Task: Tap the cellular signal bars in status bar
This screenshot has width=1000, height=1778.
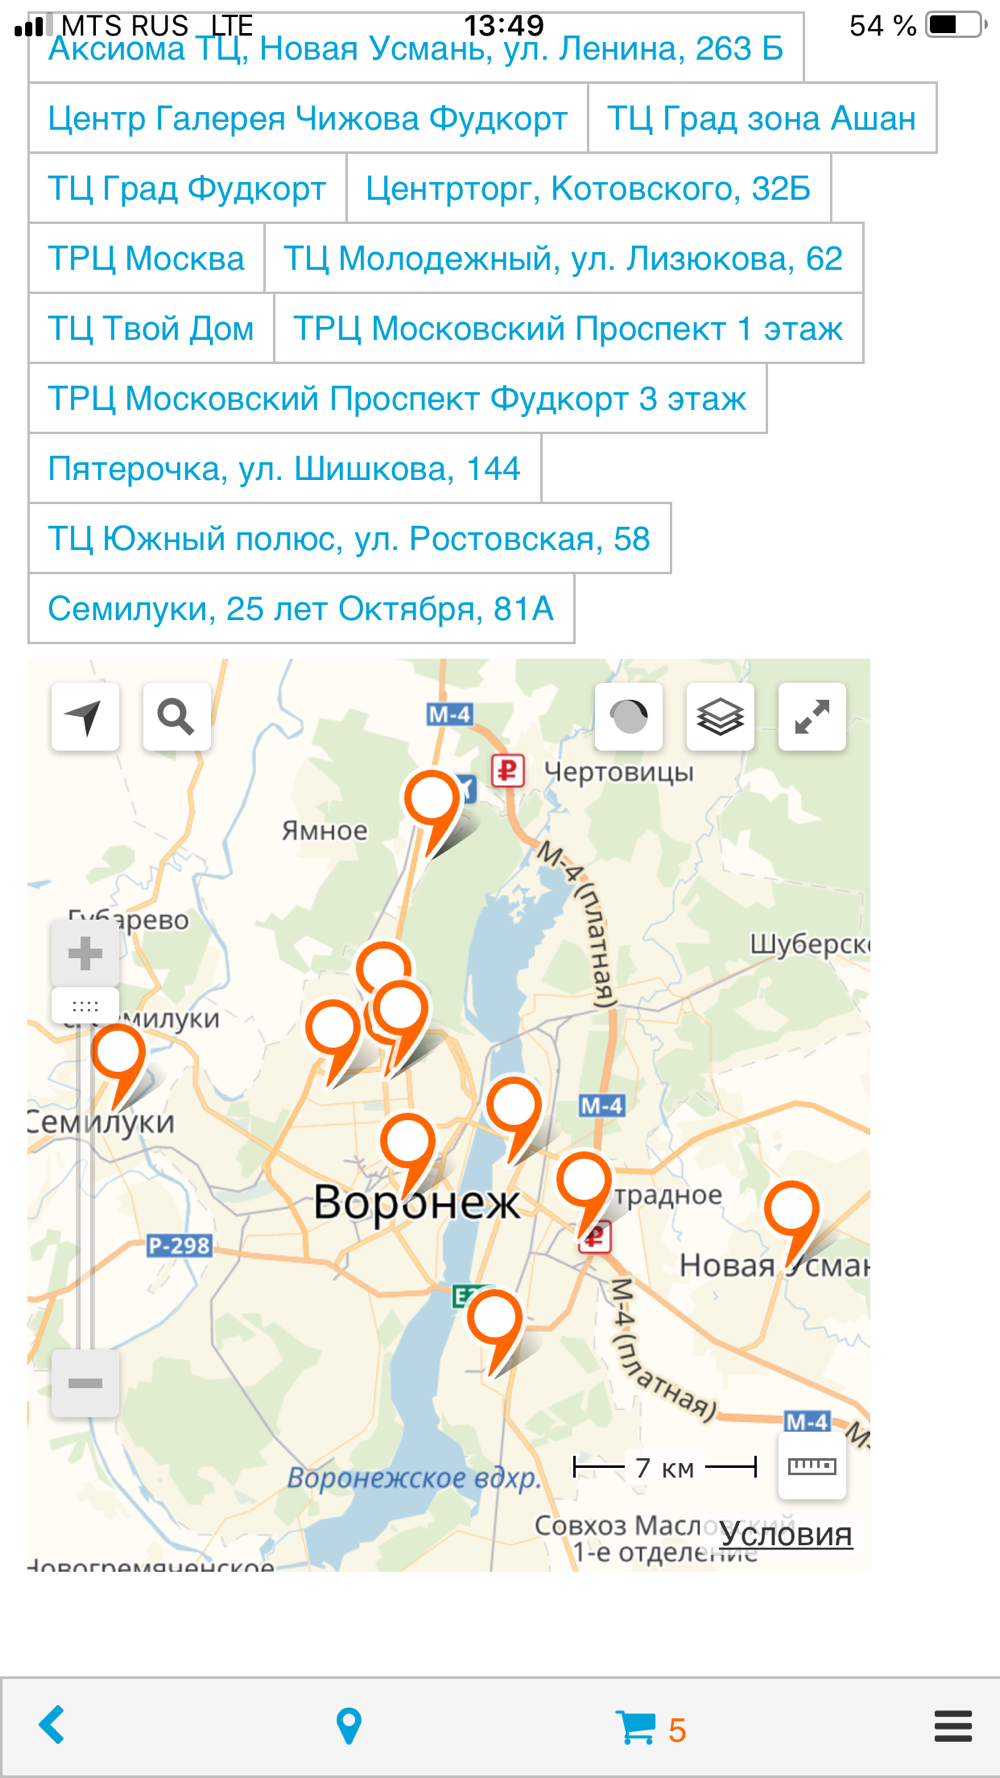Action: coord(33,25)
